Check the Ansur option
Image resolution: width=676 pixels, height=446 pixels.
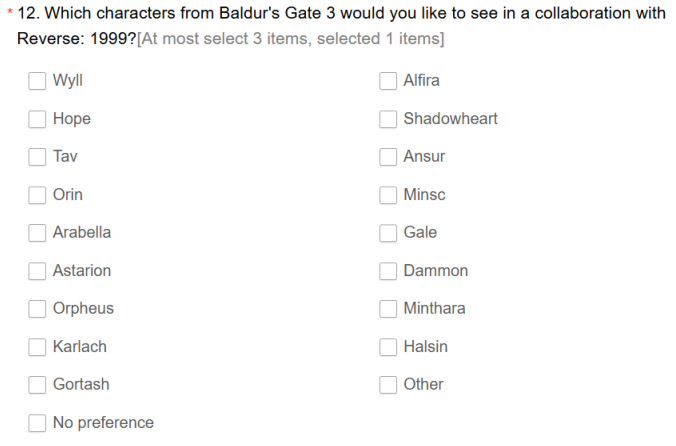(388, 157)
